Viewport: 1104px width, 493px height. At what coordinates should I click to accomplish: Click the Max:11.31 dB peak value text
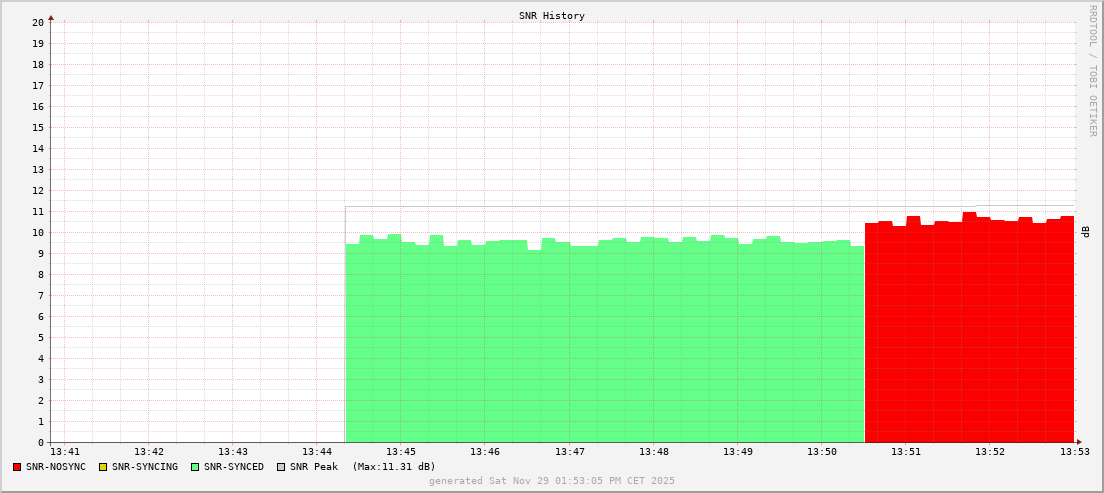pyautogui.click(x=394, y=467)
